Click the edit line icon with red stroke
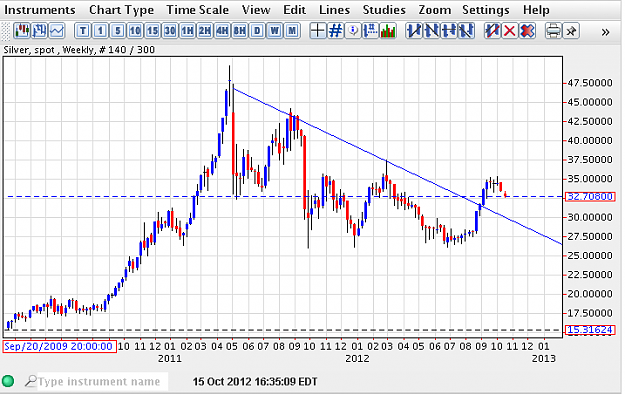The image size is (625, 395). [x=492, y=31]
